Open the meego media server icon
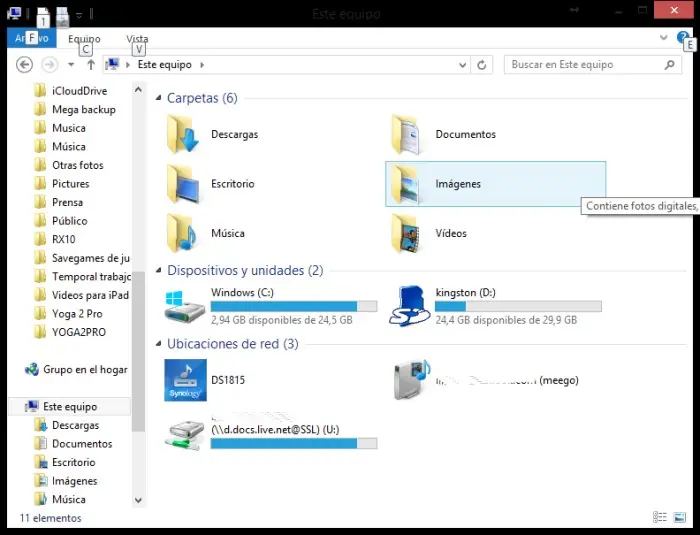Image resolution: width=700 pixels, height=535 pixels. 412,379
